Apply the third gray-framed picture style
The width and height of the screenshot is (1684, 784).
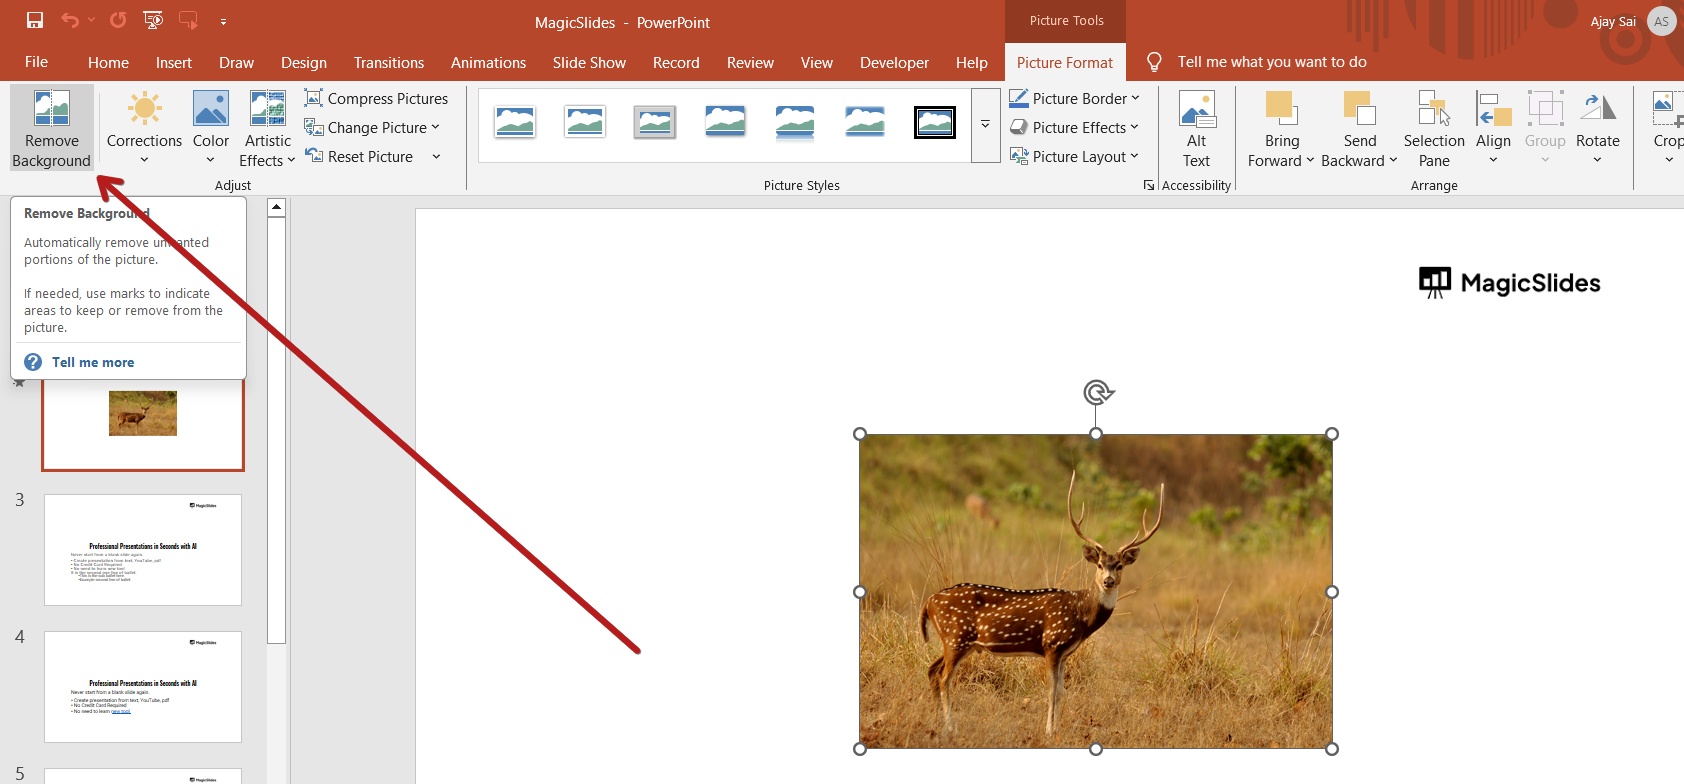[x=655, y=123]
